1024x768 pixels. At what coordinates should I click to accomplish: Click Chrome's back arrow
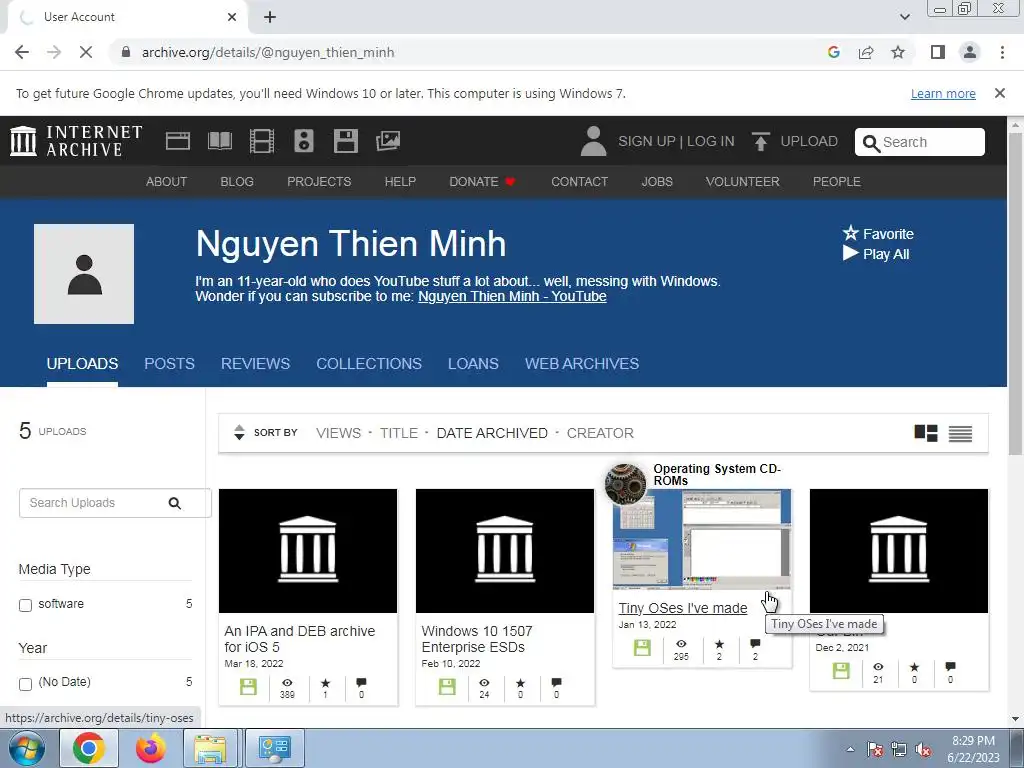click(22, 52)
